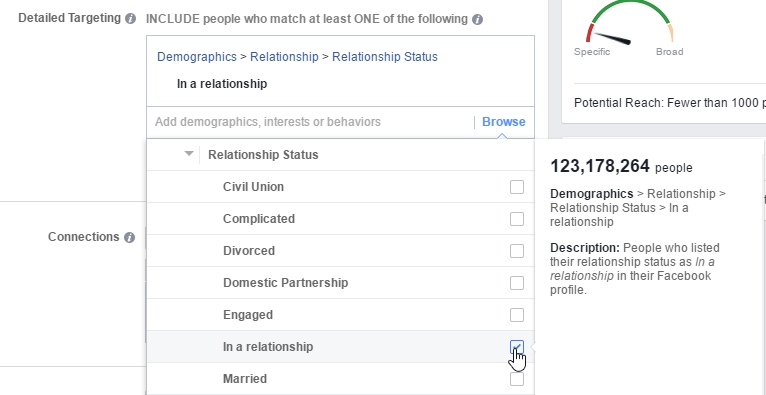This screenshot has height=395, width=766.
Task: Click the info icon beside Connections
Action: point(129,238)
